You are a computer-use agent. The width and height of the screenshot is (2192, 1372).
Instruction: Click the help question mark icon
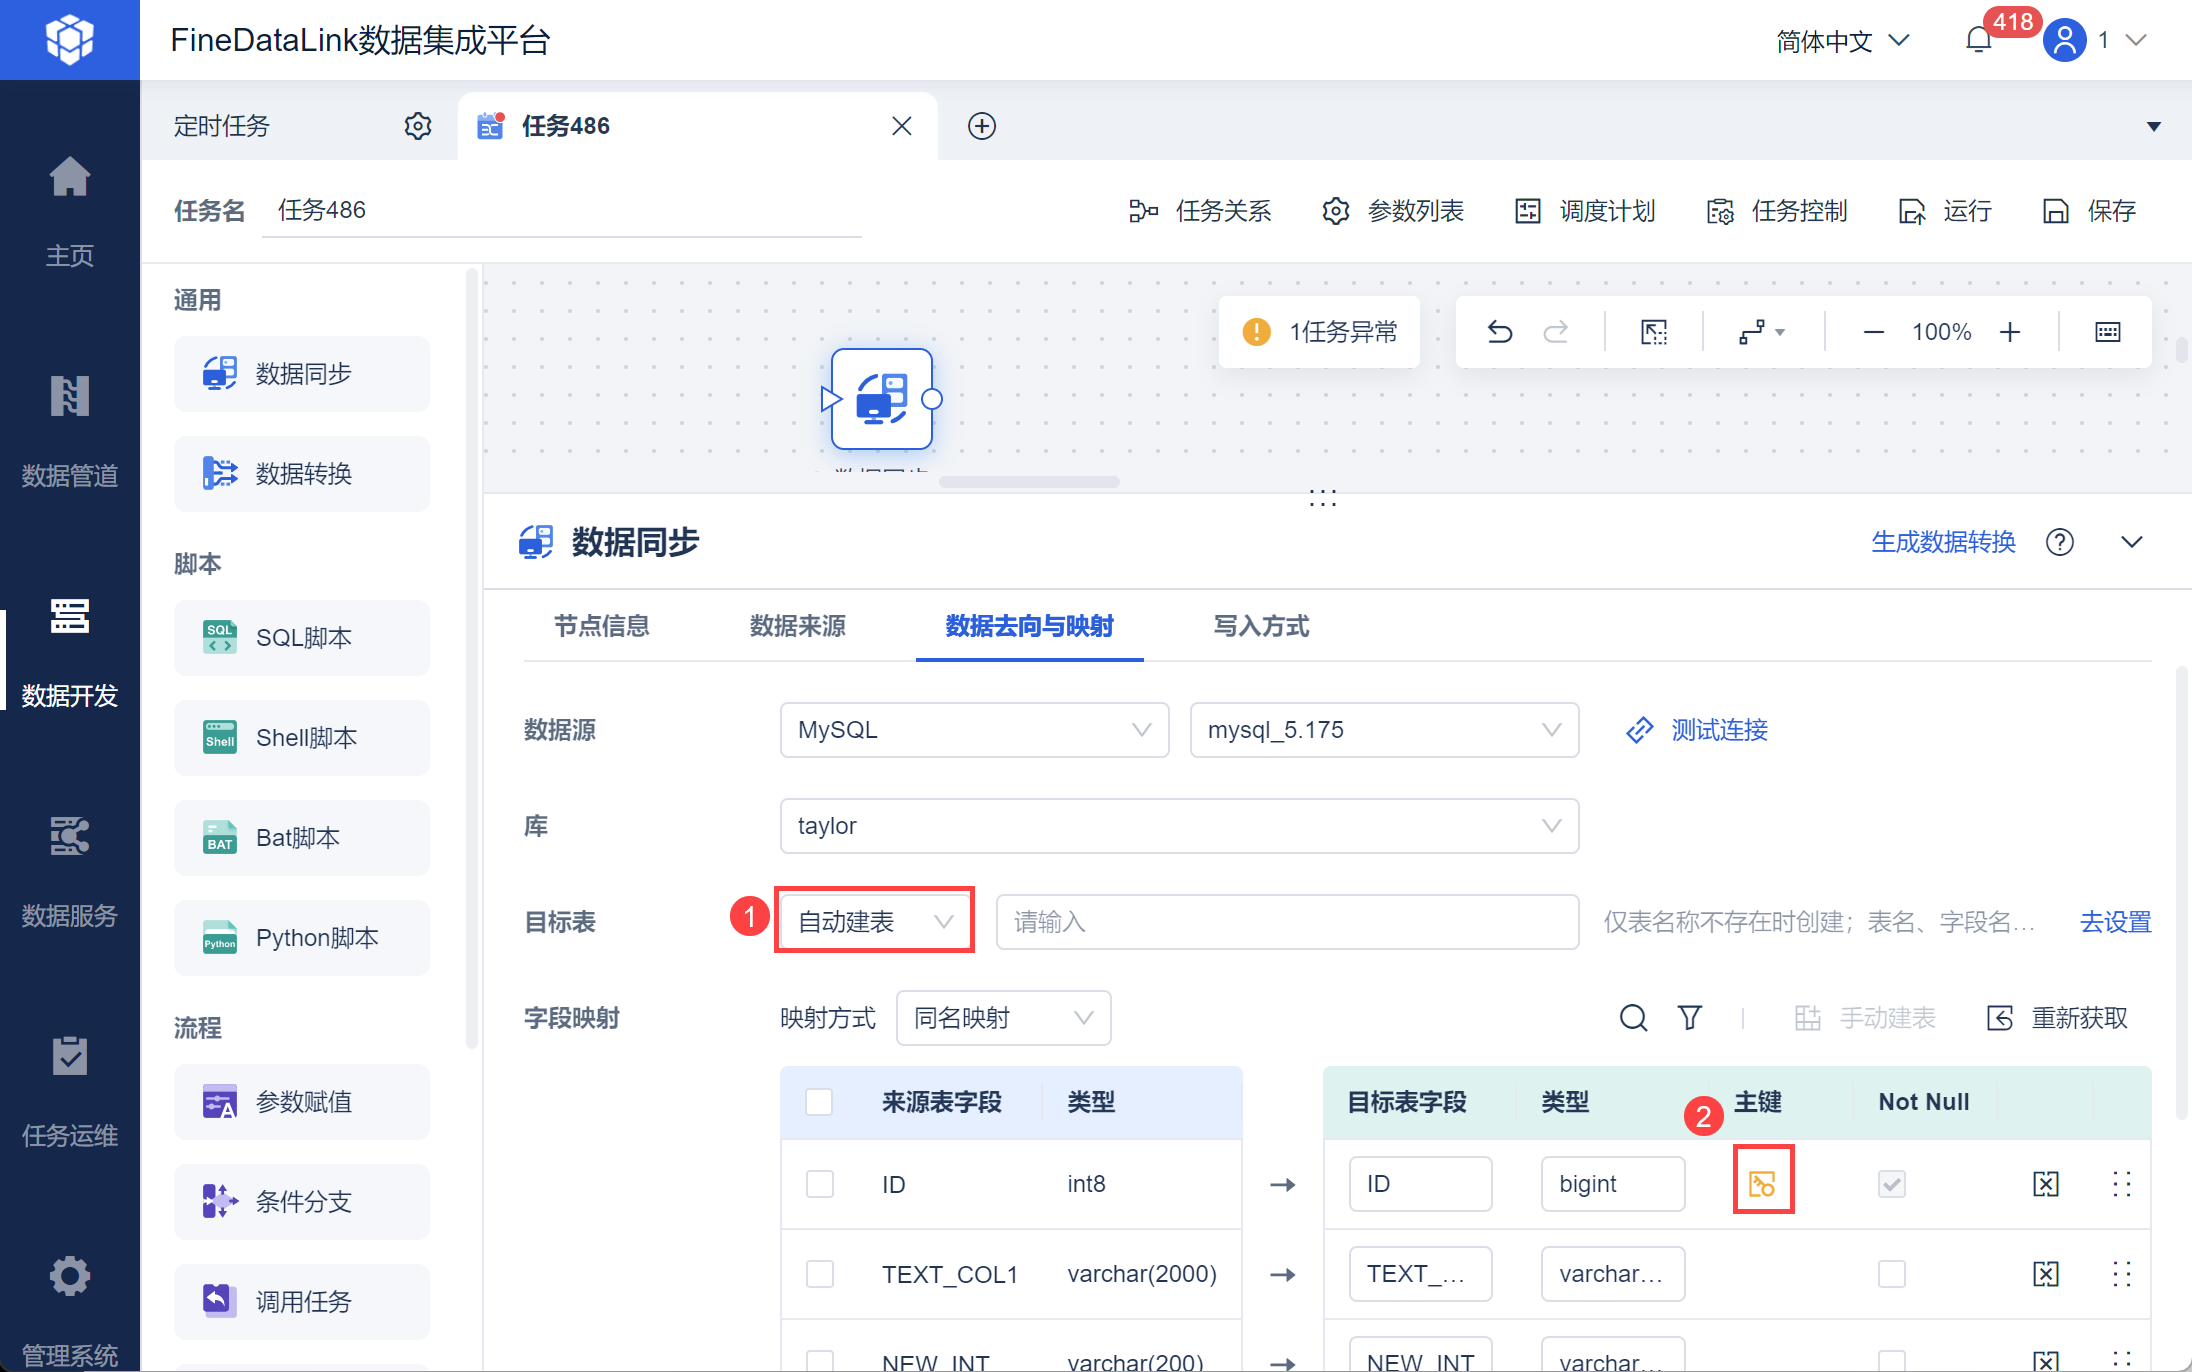pos(2059,542)
